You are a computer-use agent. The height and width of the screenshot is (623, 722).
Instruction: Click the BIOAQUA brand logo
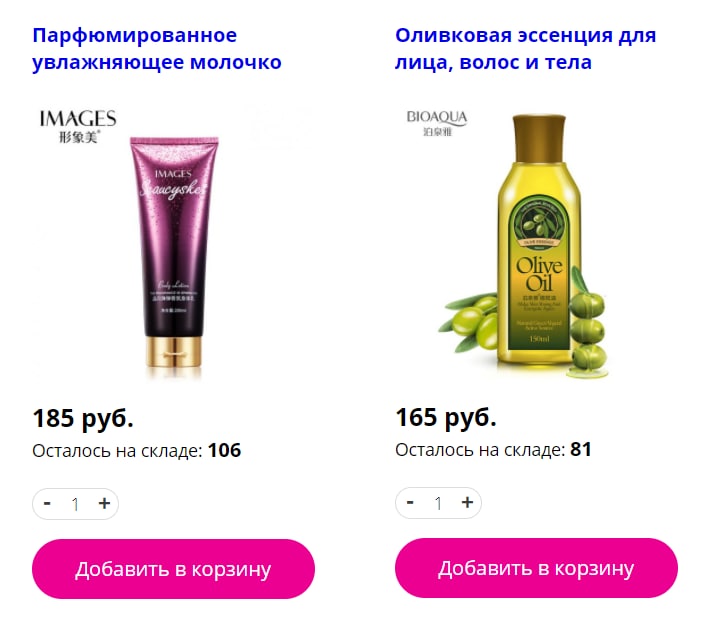point(437,123)
